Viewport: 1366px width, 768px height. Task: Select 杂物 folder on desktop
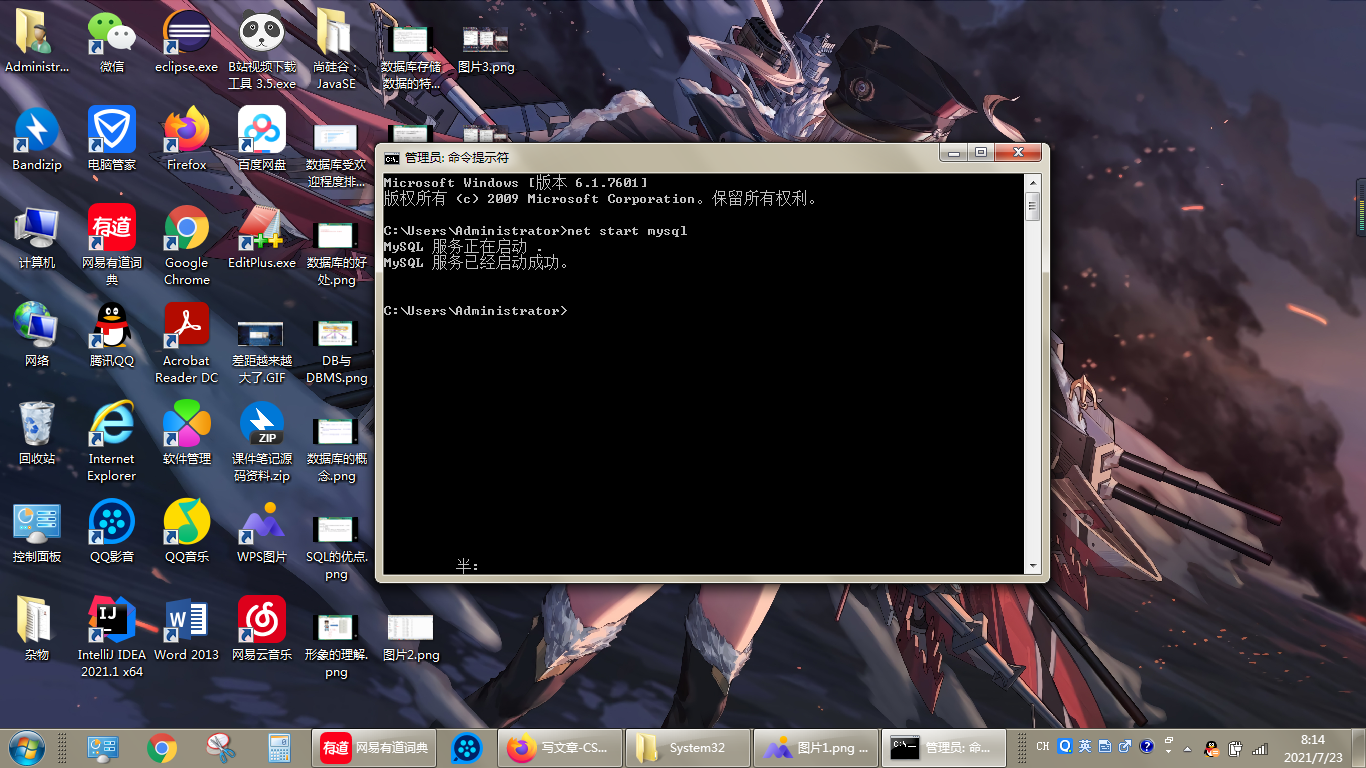point(37,630)
